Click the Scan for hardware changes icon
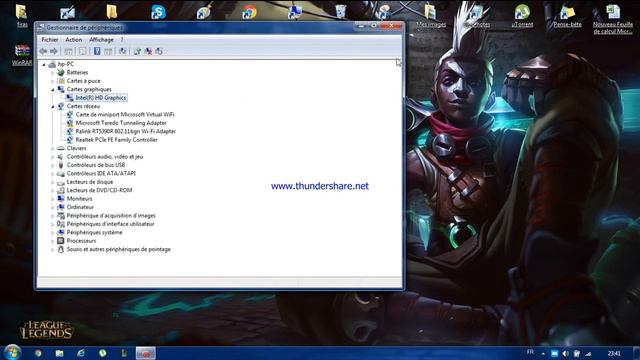This screenshot has width=640, height=360. (122, 51)
